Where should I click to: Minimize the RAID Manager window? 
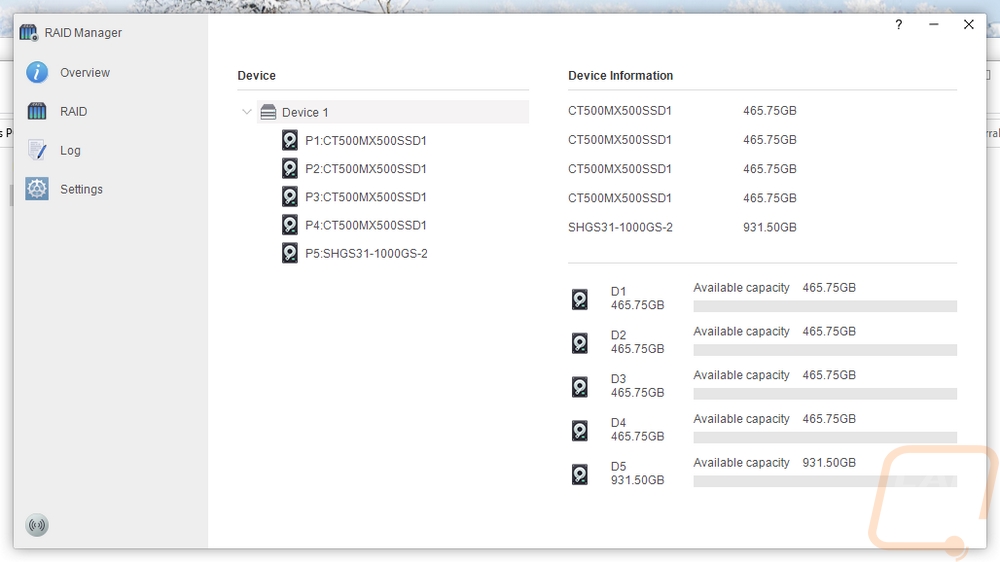(x=934, y=24)
